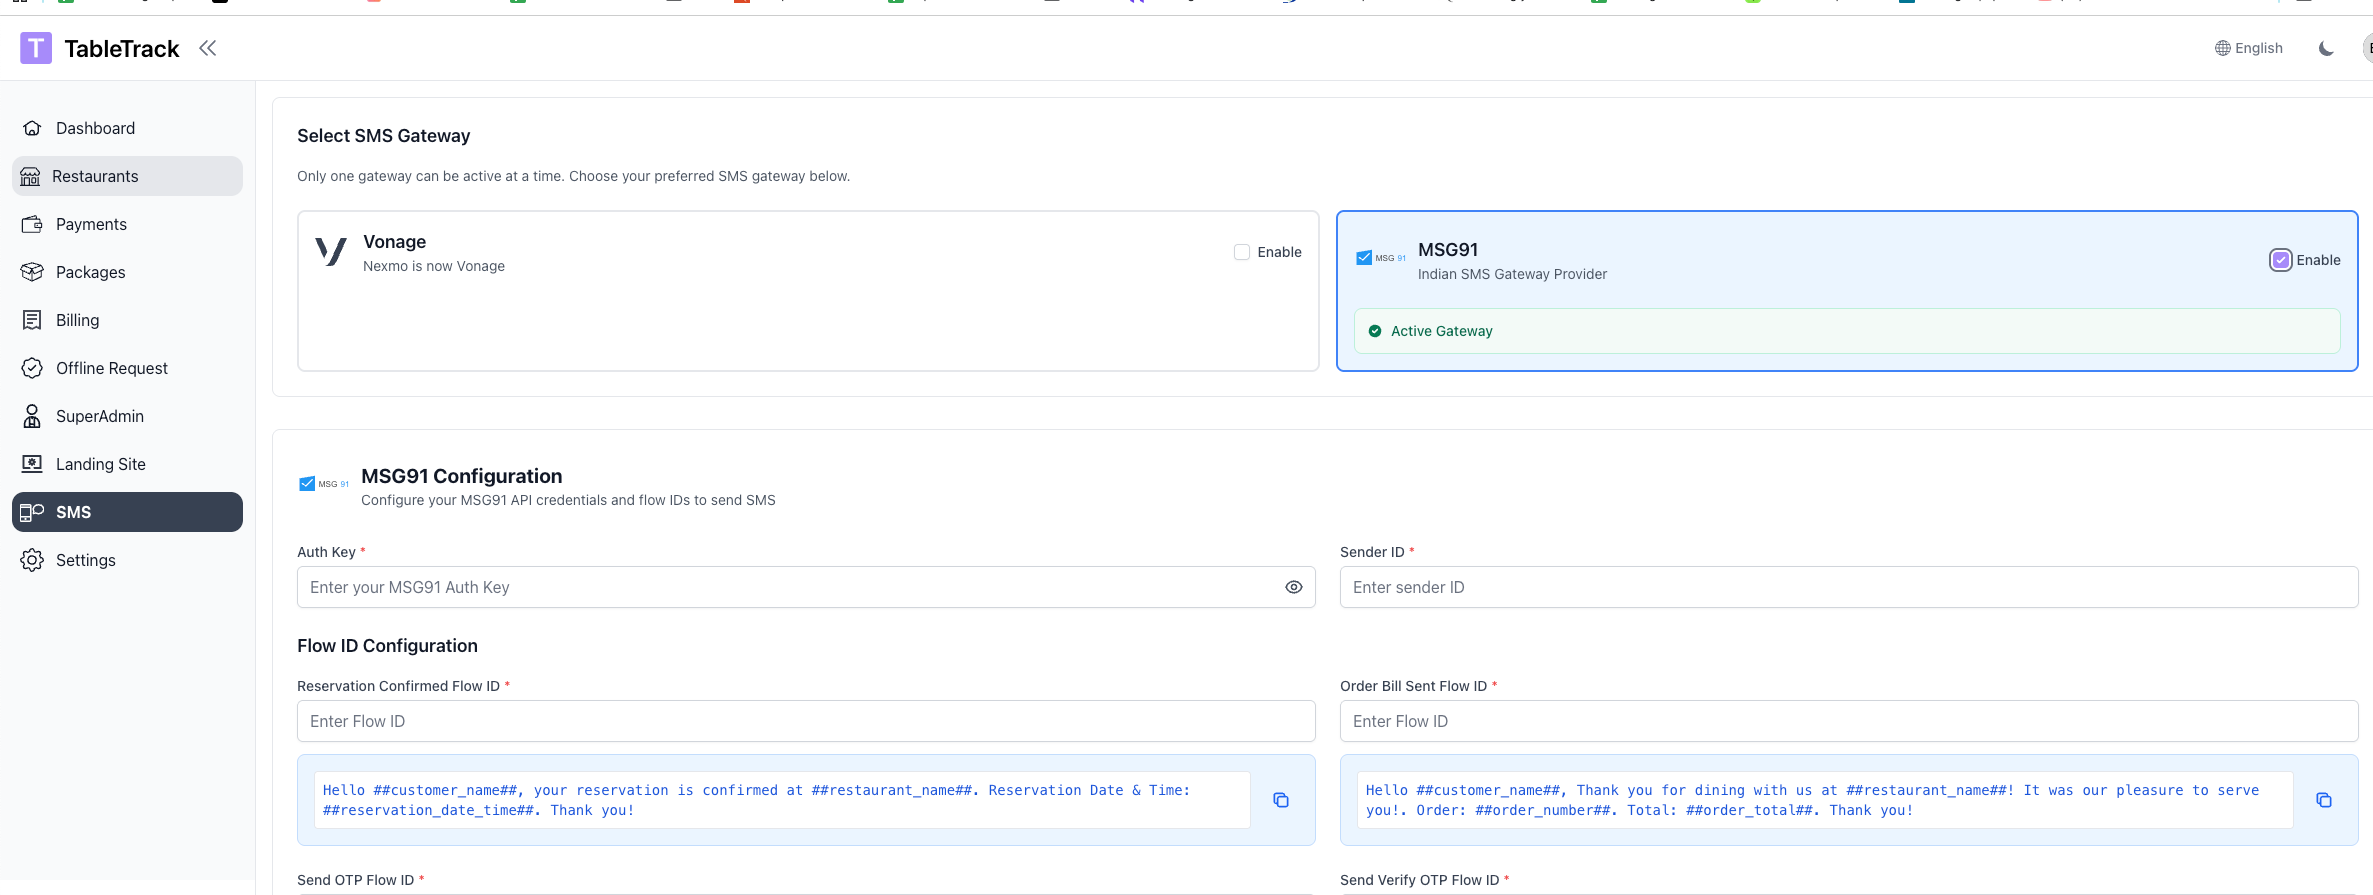Open Dashboard from the sidebar
The image size is (2373, 895).
95,128
